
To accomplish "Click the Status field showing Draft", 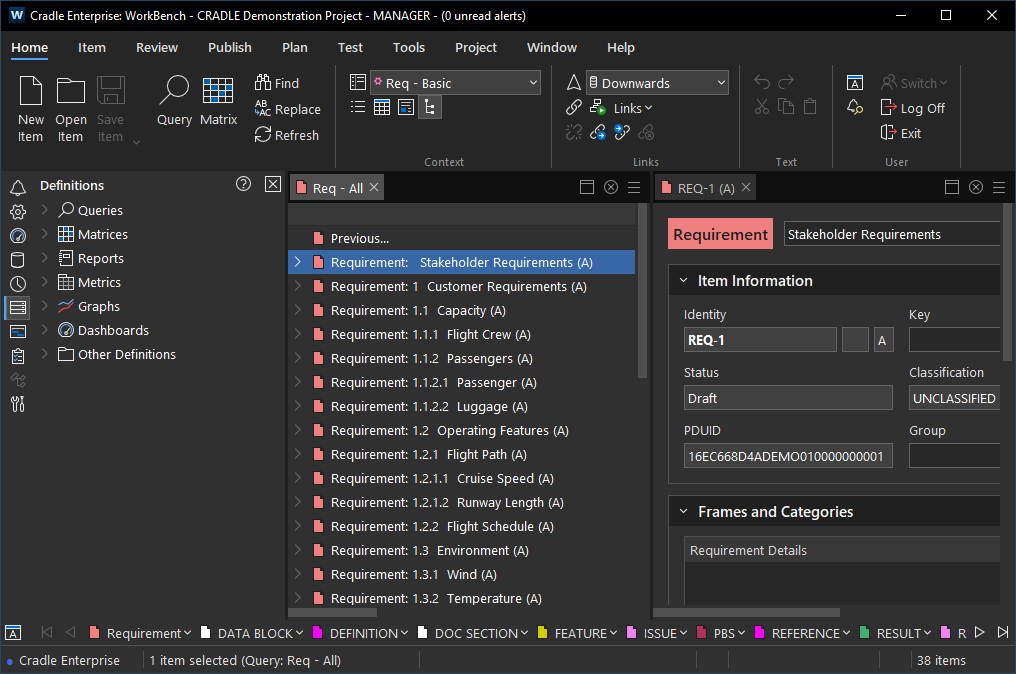I will point(788,398).
